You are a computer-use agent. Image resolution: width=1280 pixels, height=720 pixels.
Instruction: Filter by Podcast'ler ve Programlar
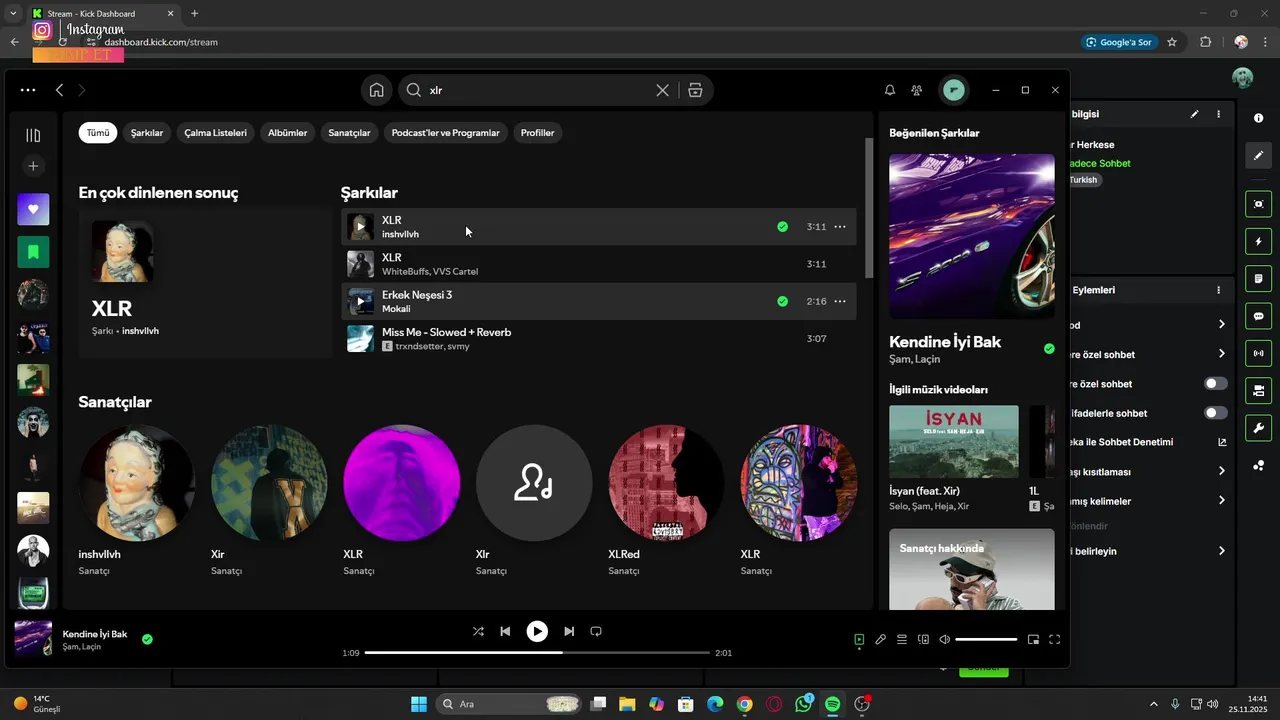pos(445,133)
